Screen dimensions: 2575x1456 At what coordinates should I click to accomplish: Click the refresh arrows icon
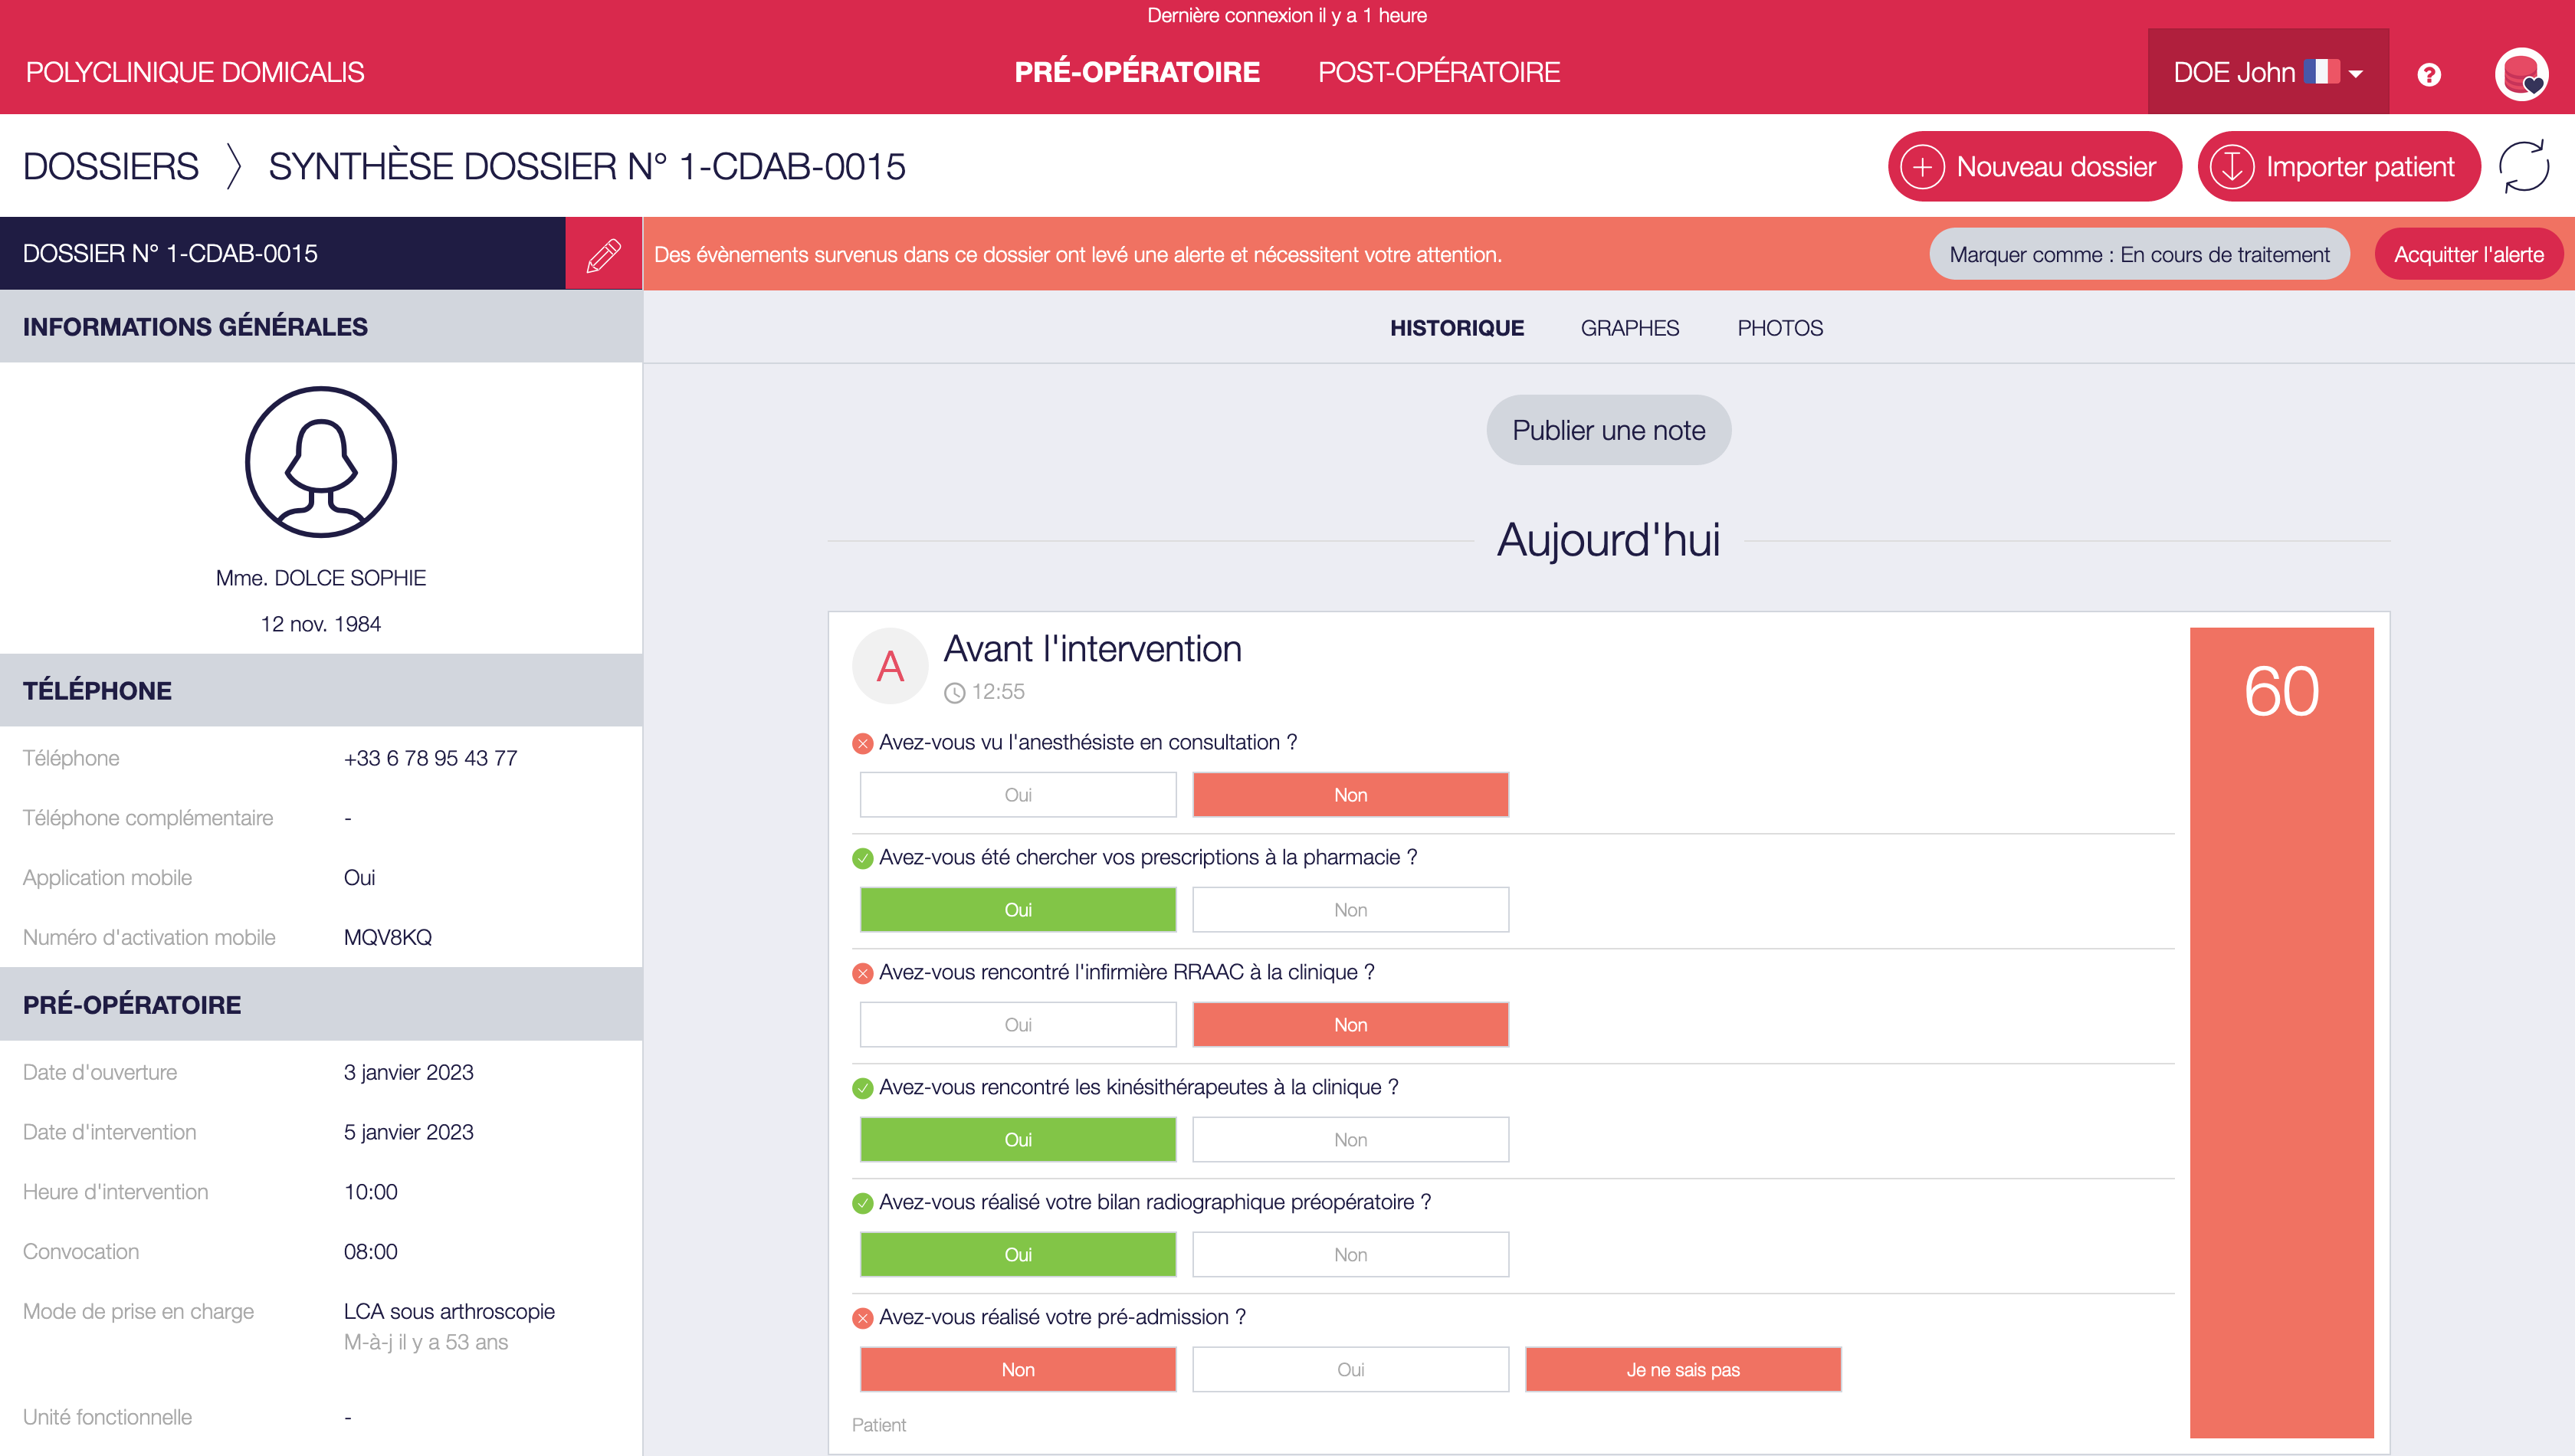[2523, 166]
